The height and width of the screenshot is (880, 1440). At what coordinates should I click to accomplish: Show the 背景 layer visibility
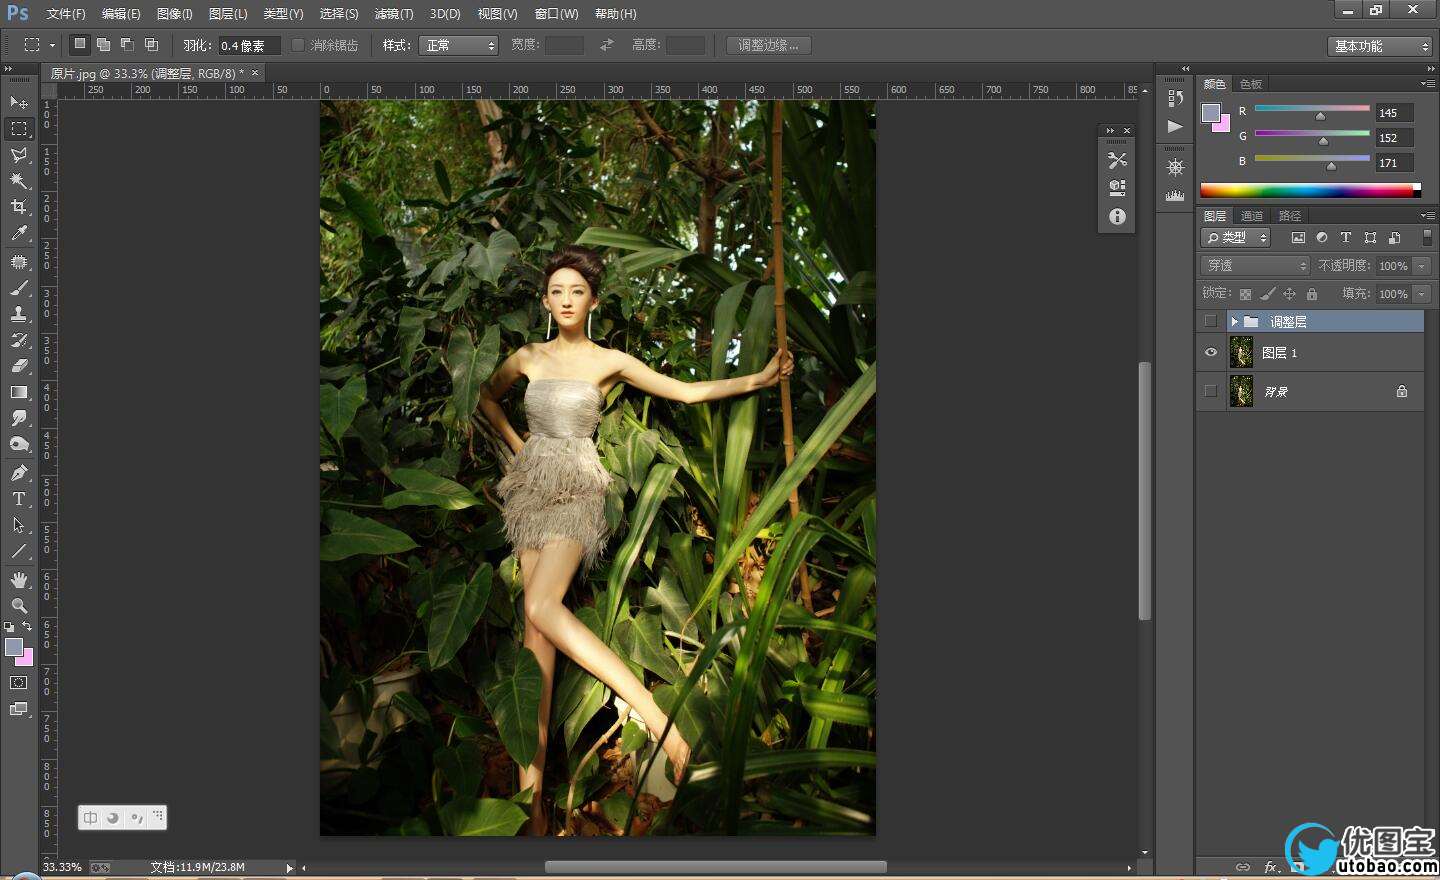pos(1211,391)
